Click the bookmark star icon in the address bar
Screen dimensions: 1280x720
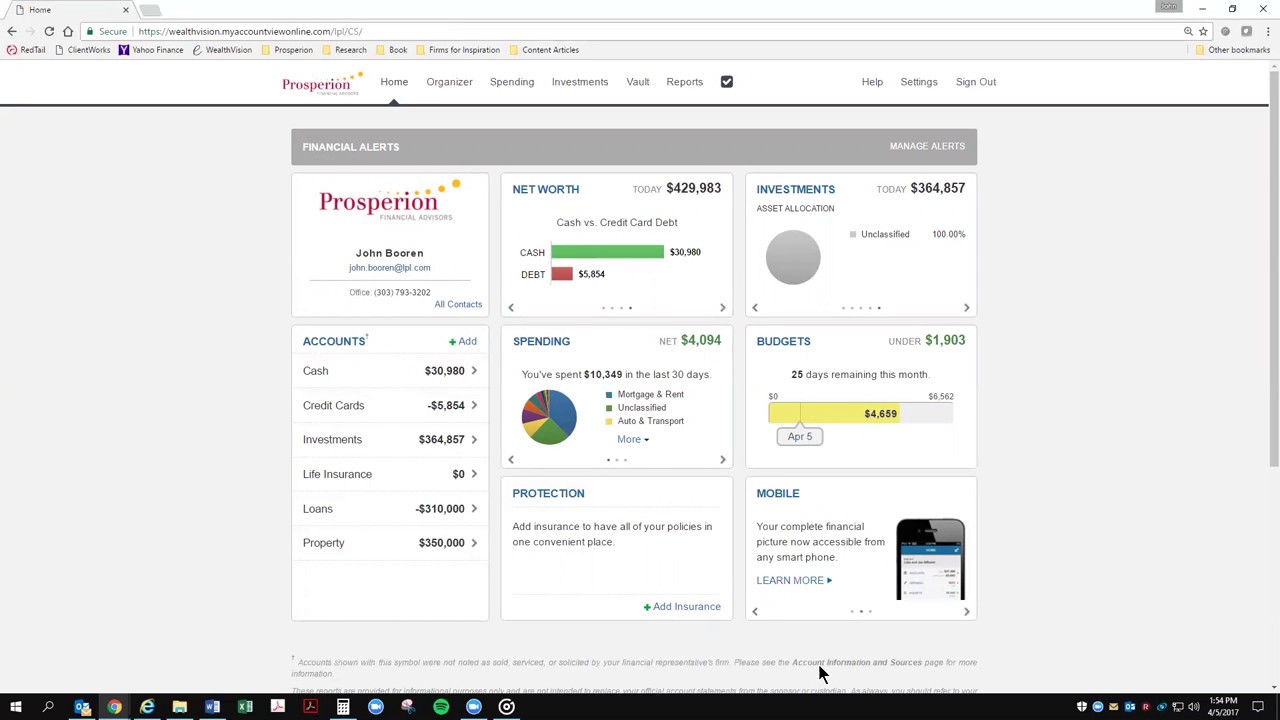[1203, 31]
